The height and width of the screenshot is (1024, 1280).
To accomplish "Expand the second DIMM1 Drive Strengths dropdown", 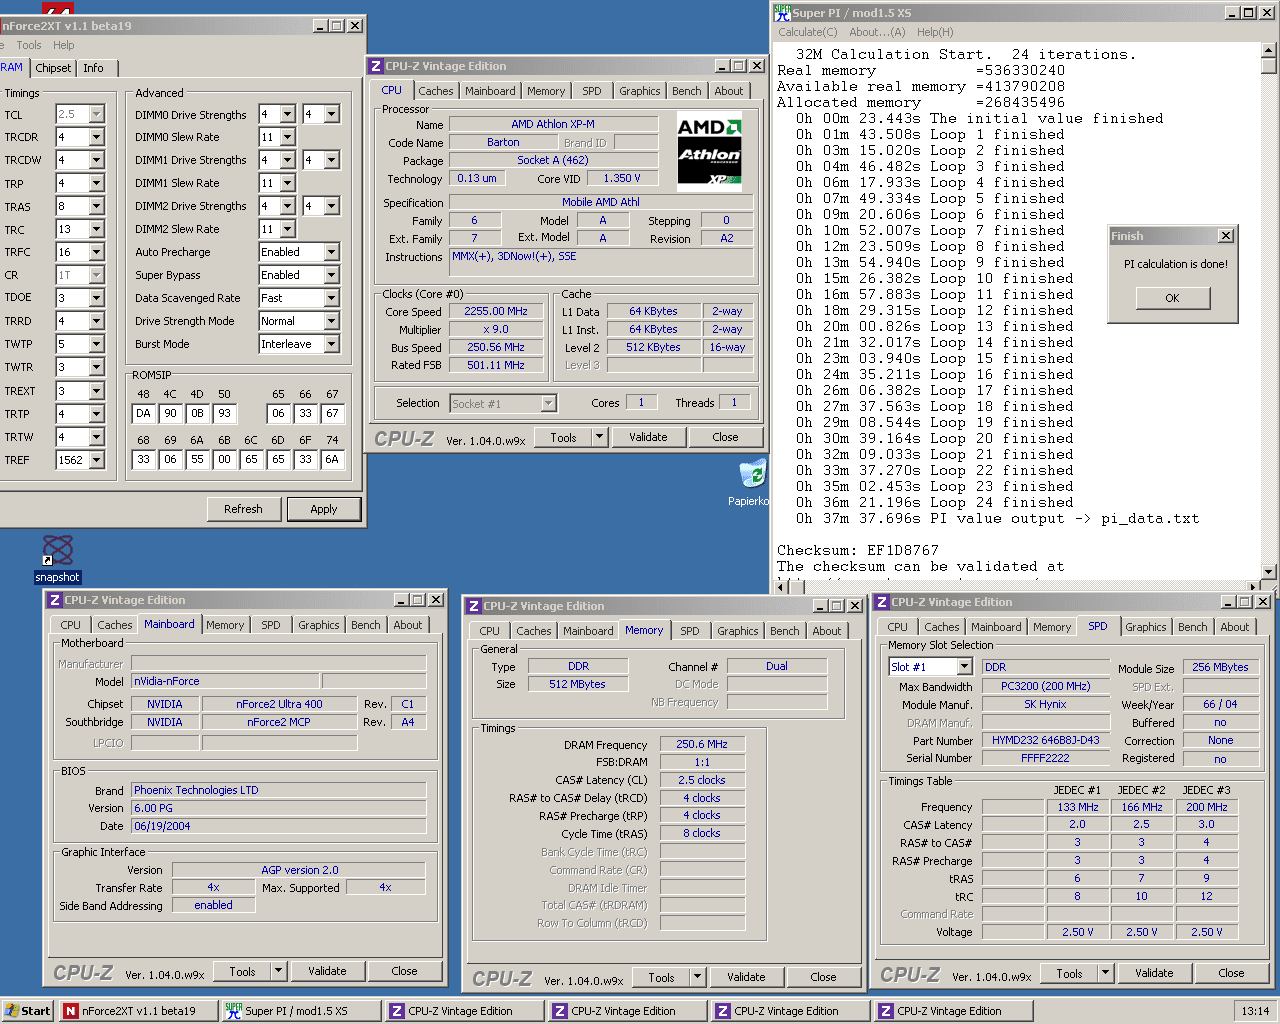I will point(331,160).
